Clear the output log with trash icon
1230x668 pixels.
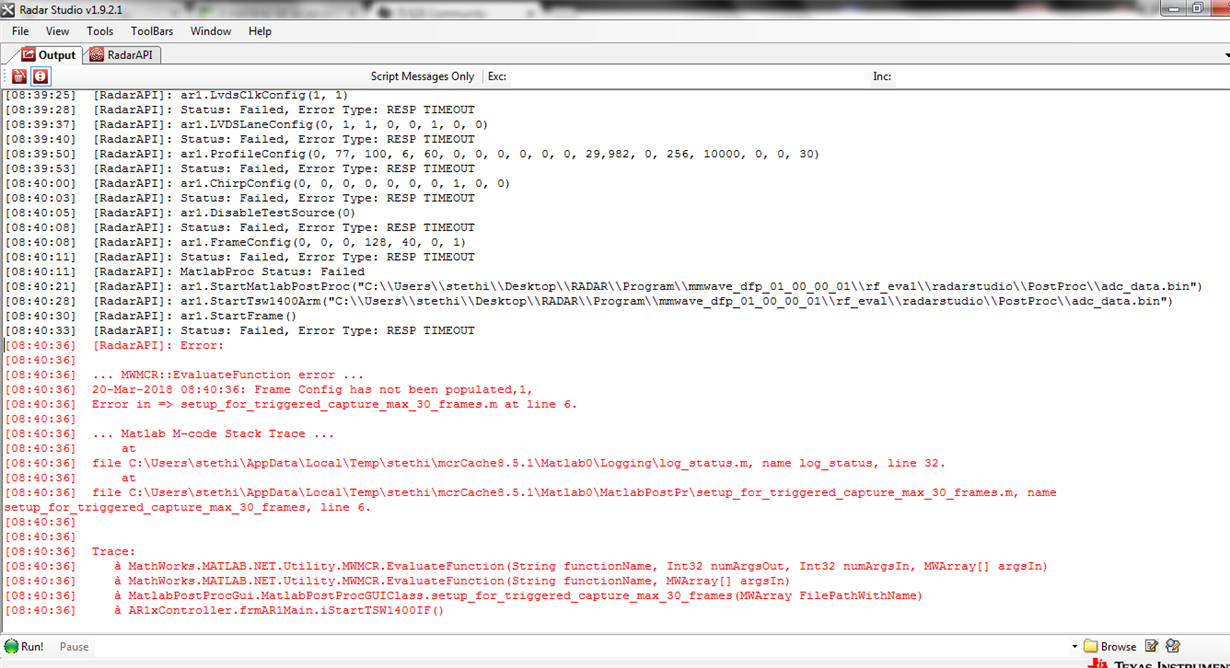point(19,76)
